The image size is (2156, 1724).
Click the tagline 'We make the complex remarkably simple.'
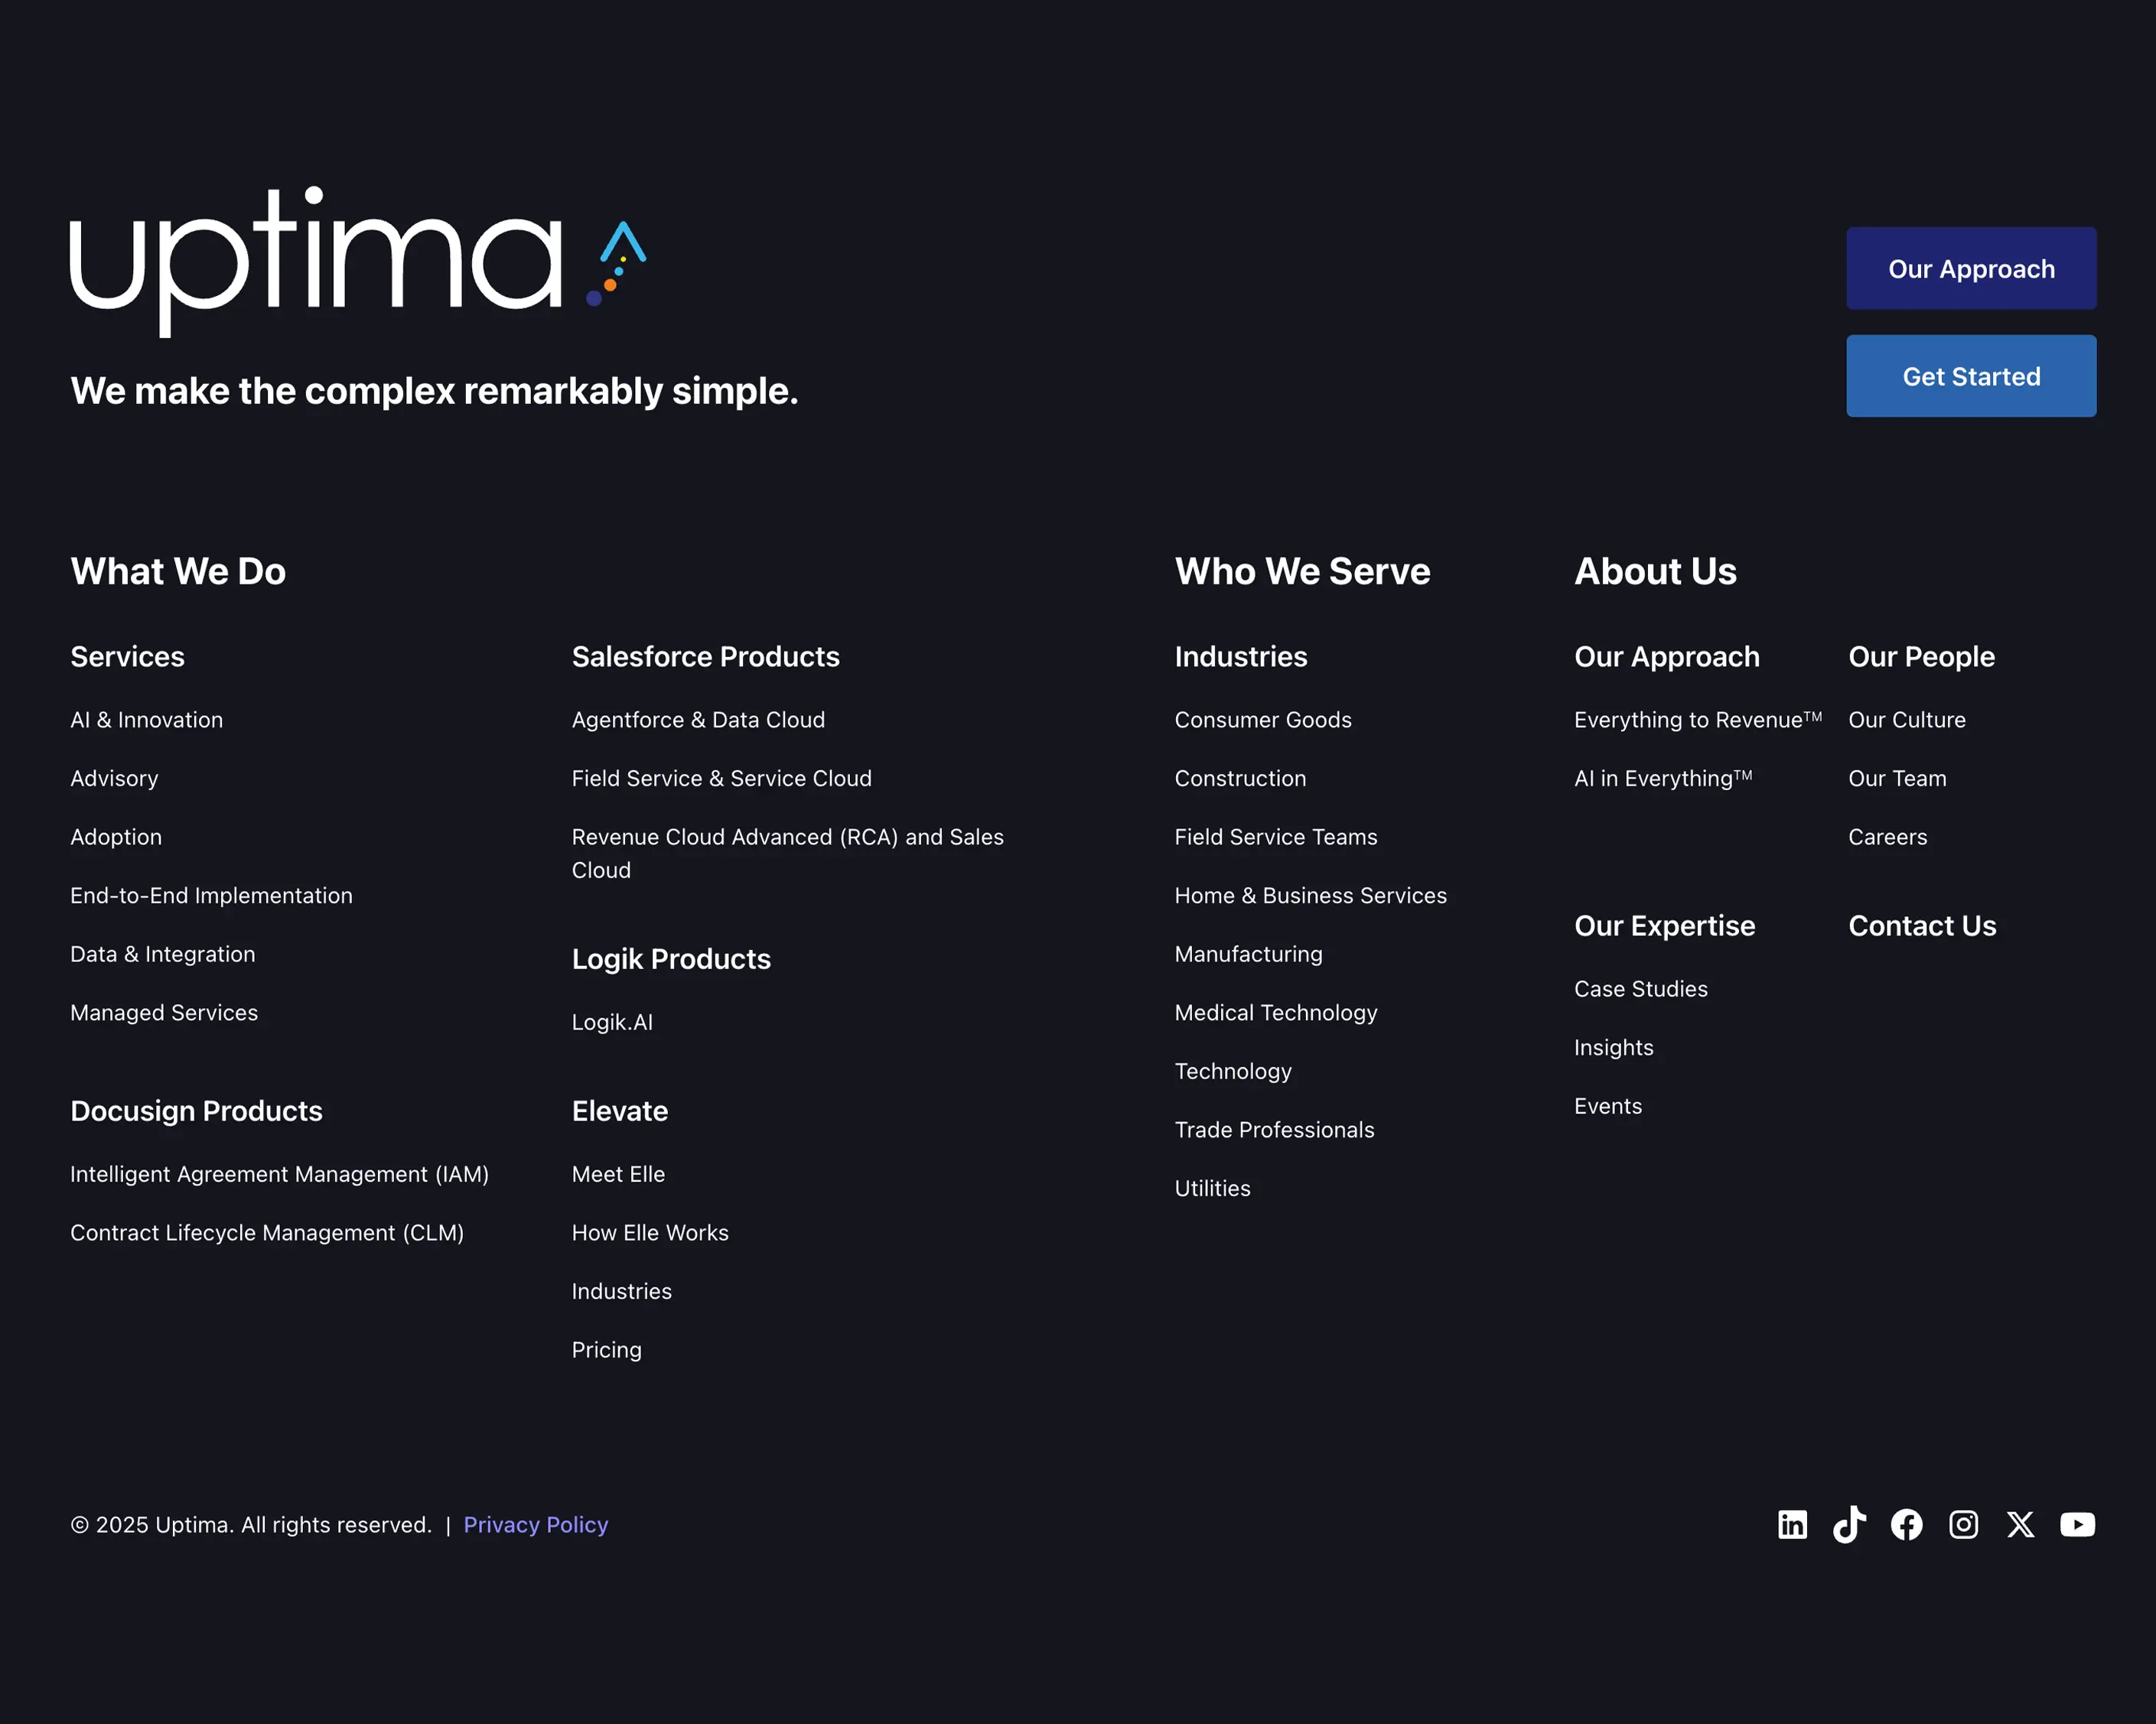(434, 390)
